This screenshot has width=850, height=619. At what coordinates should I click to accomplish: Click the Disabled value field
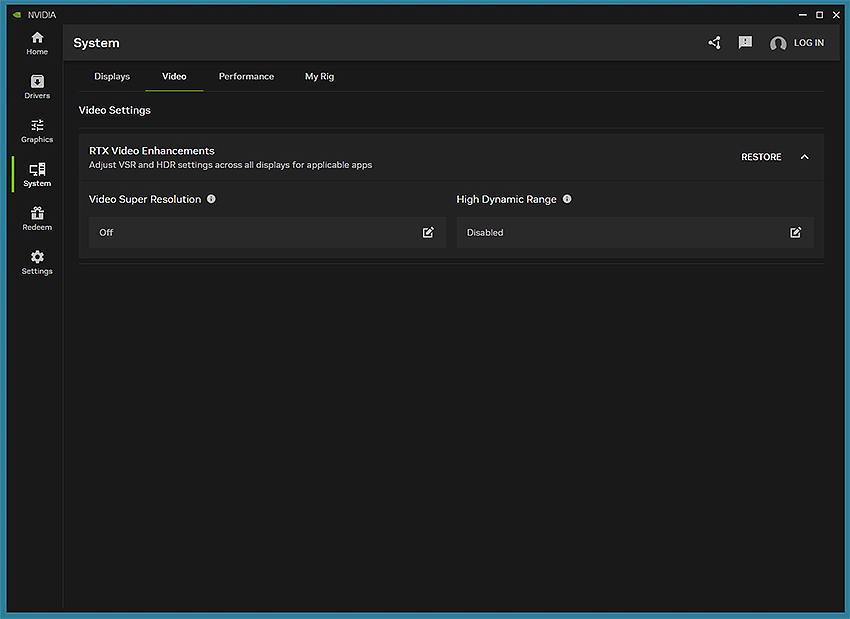pos(635,233)
